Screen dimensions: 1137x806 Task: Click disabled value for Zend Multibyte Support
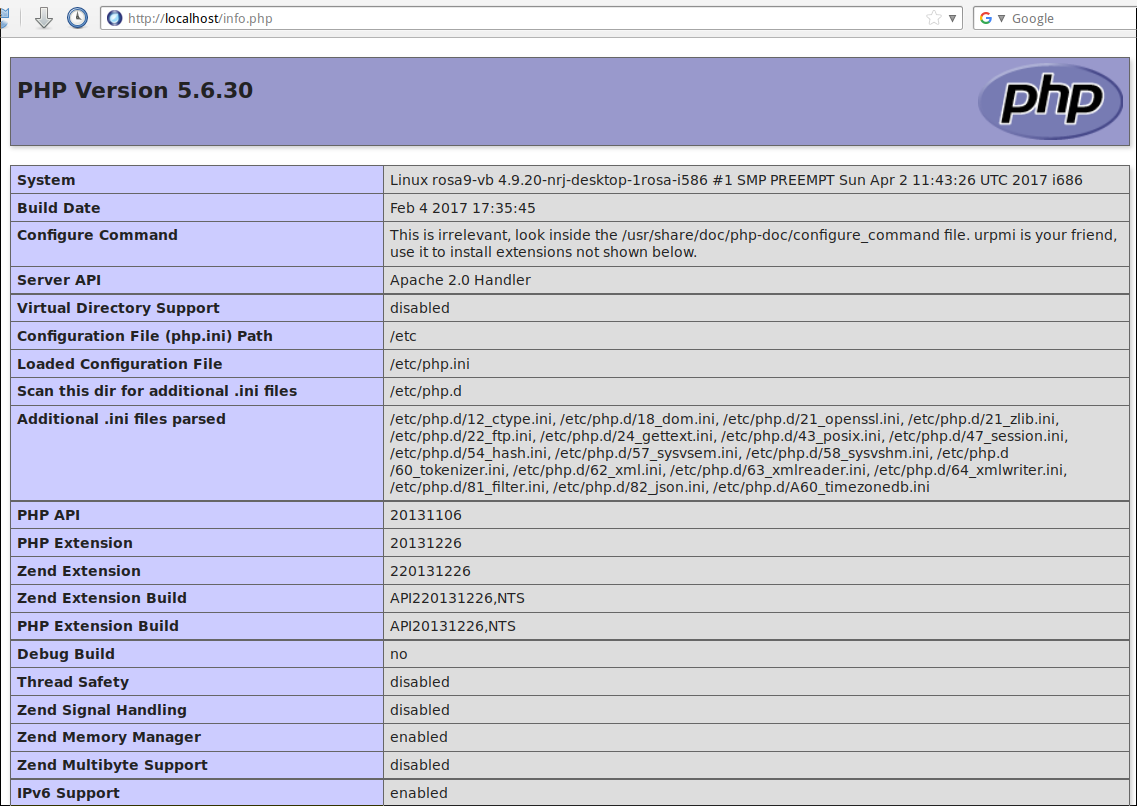[x=420, y=765]
